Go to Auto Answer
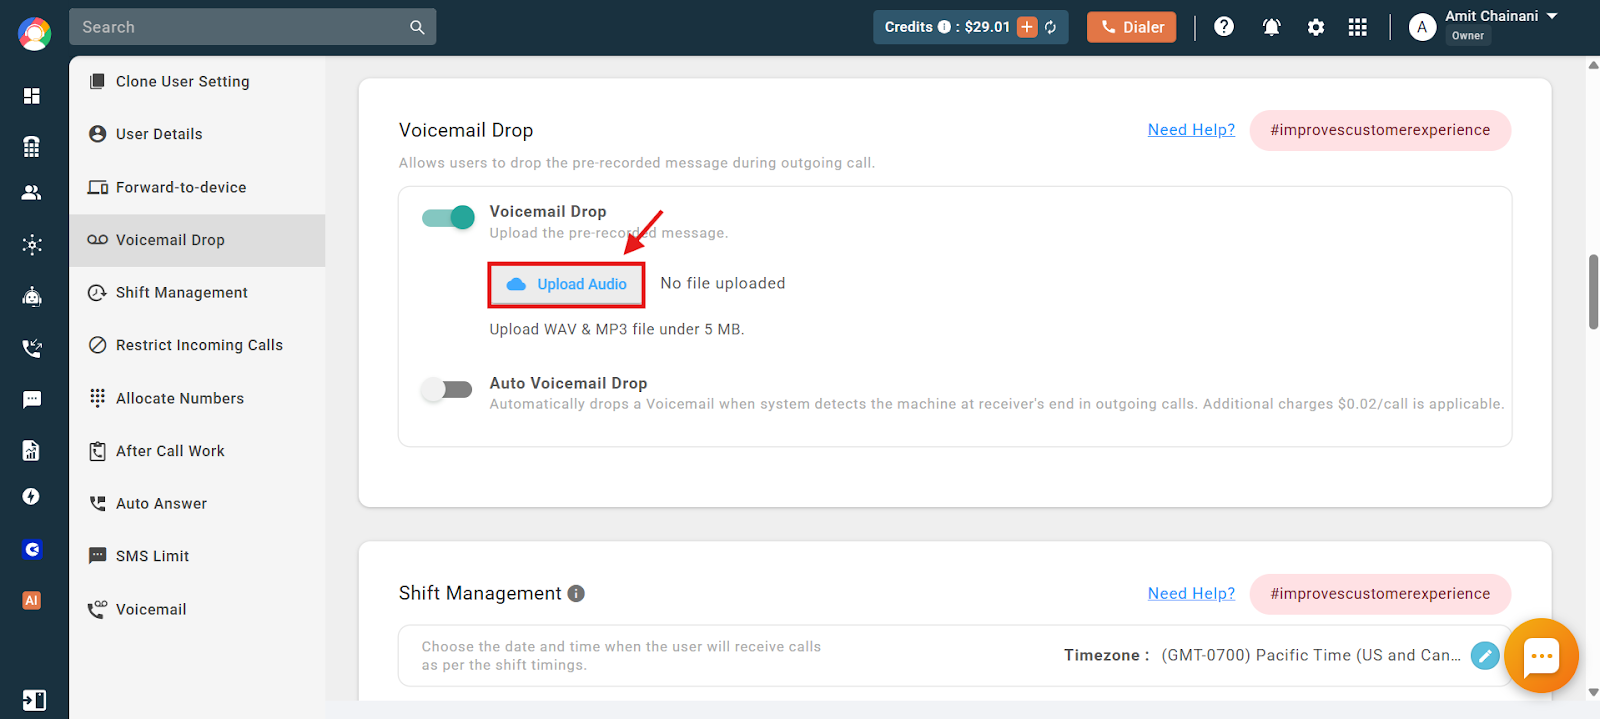1600x719 pixels. point(197,504)
